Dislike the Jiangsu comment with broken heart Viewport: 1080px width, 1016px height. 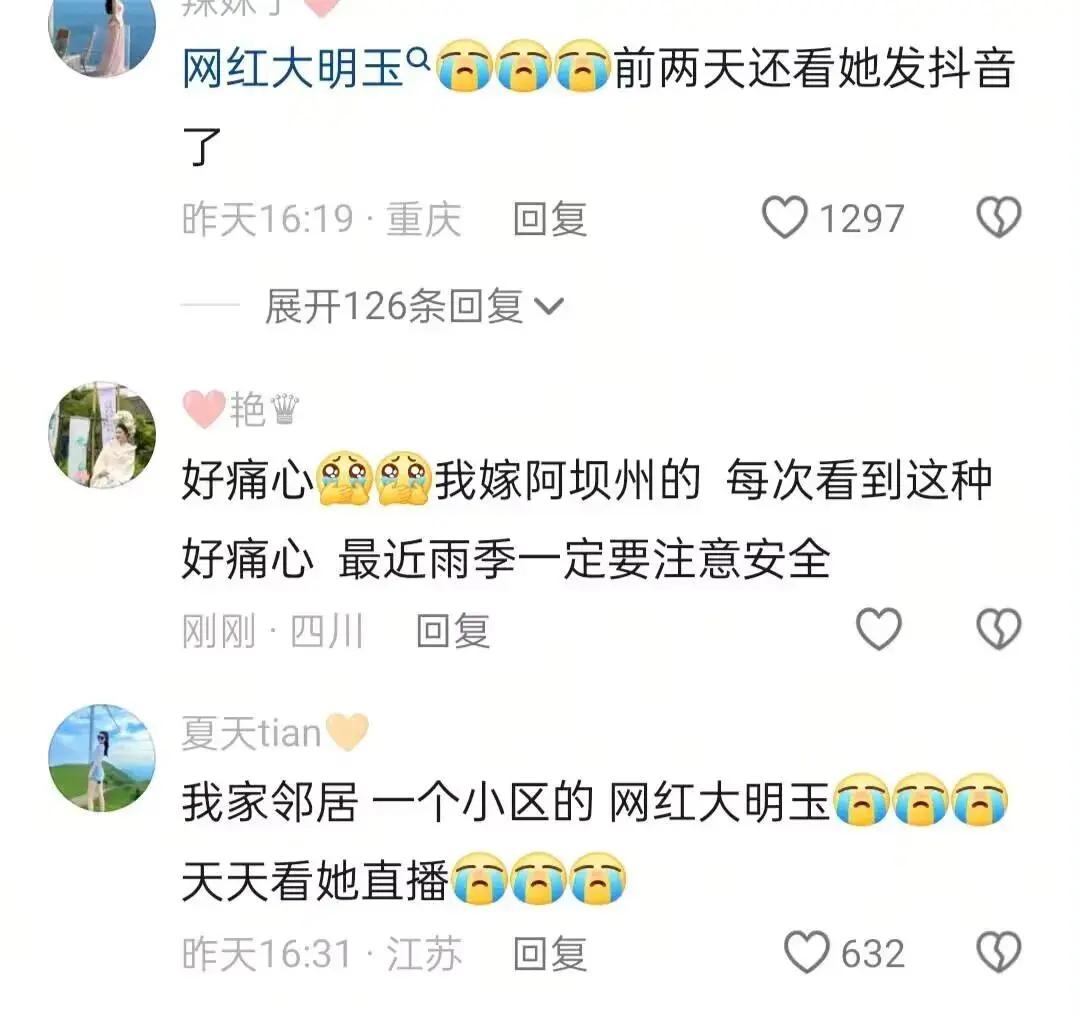[x=999, y=952]
